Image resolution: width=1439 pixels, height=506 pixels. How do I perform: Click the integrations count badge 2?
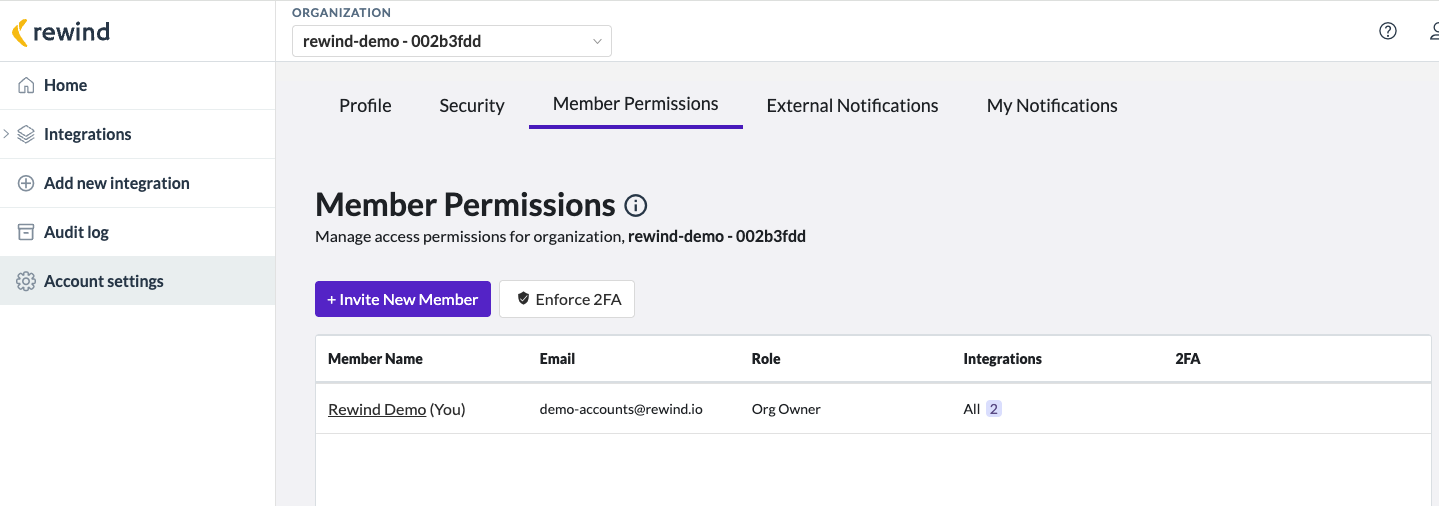pos(994,409)
